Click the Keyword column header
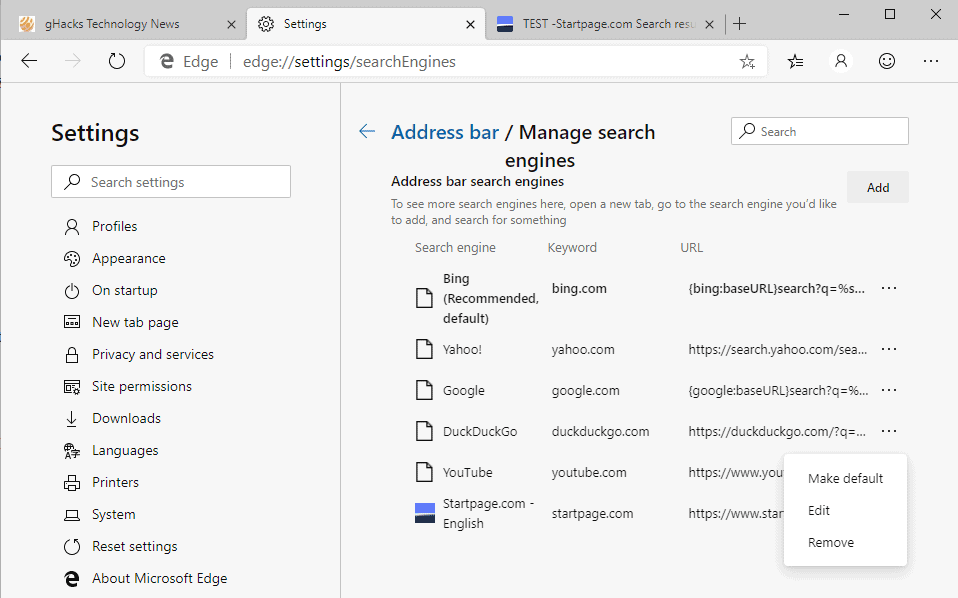Image resolution: width=958 pixels, height=598 pixels. tap(572, 247)
